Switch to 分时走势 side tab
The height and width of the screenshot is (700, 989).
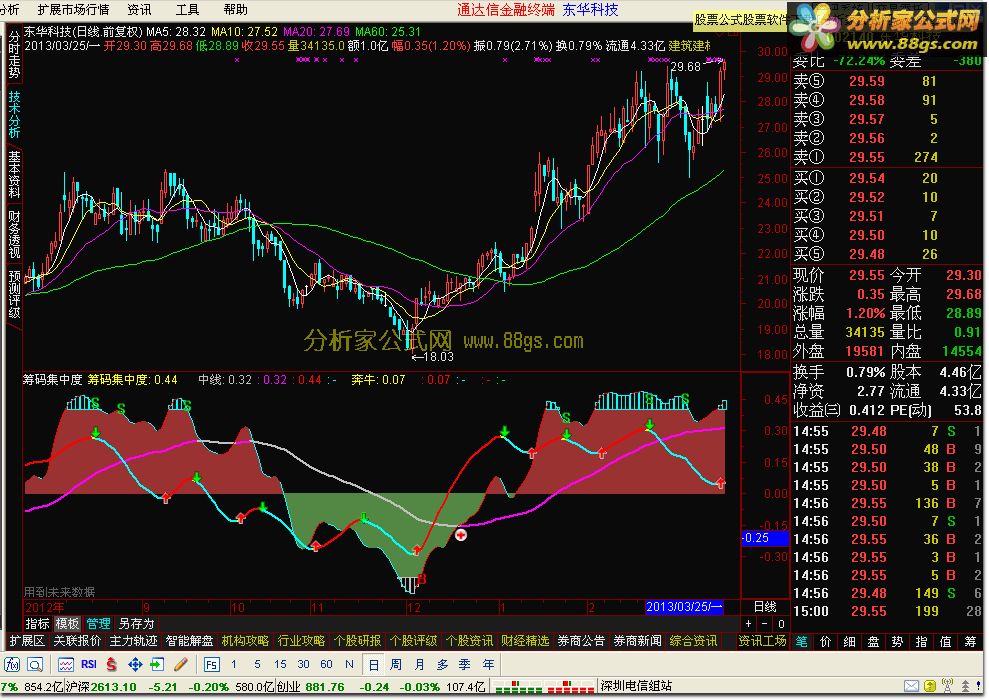[14, 55]
